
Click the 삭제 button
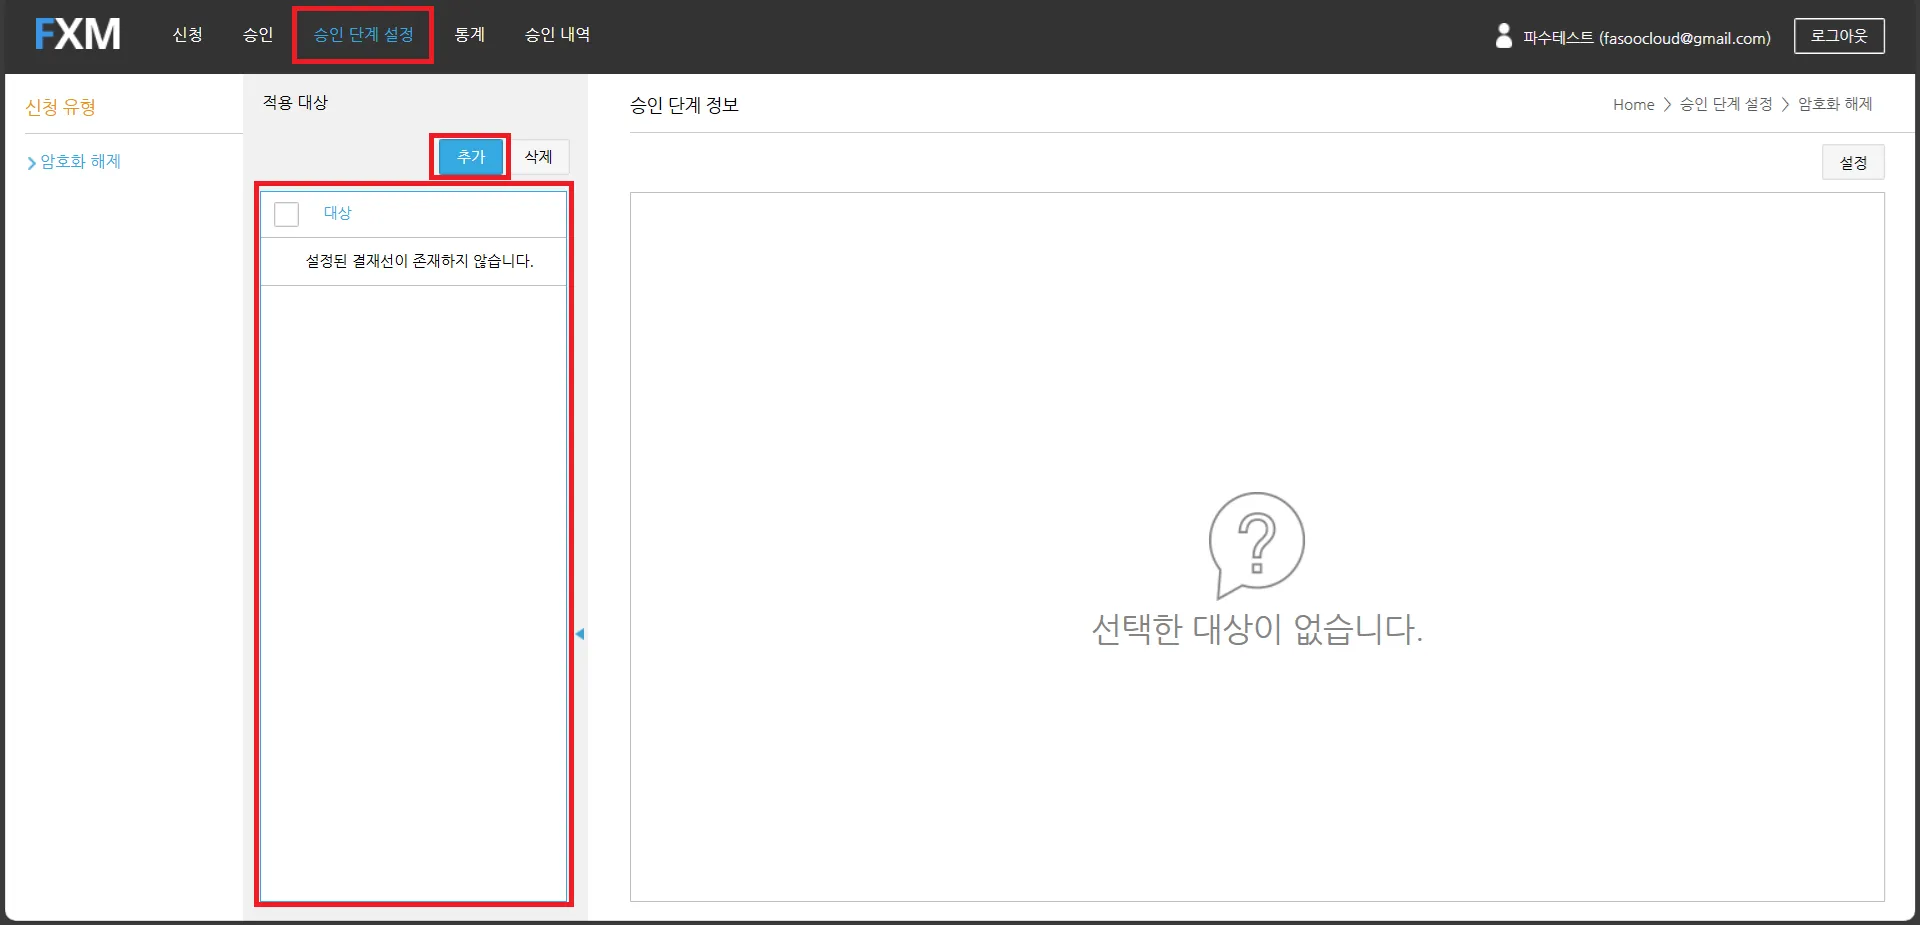(x=539, y=157)
